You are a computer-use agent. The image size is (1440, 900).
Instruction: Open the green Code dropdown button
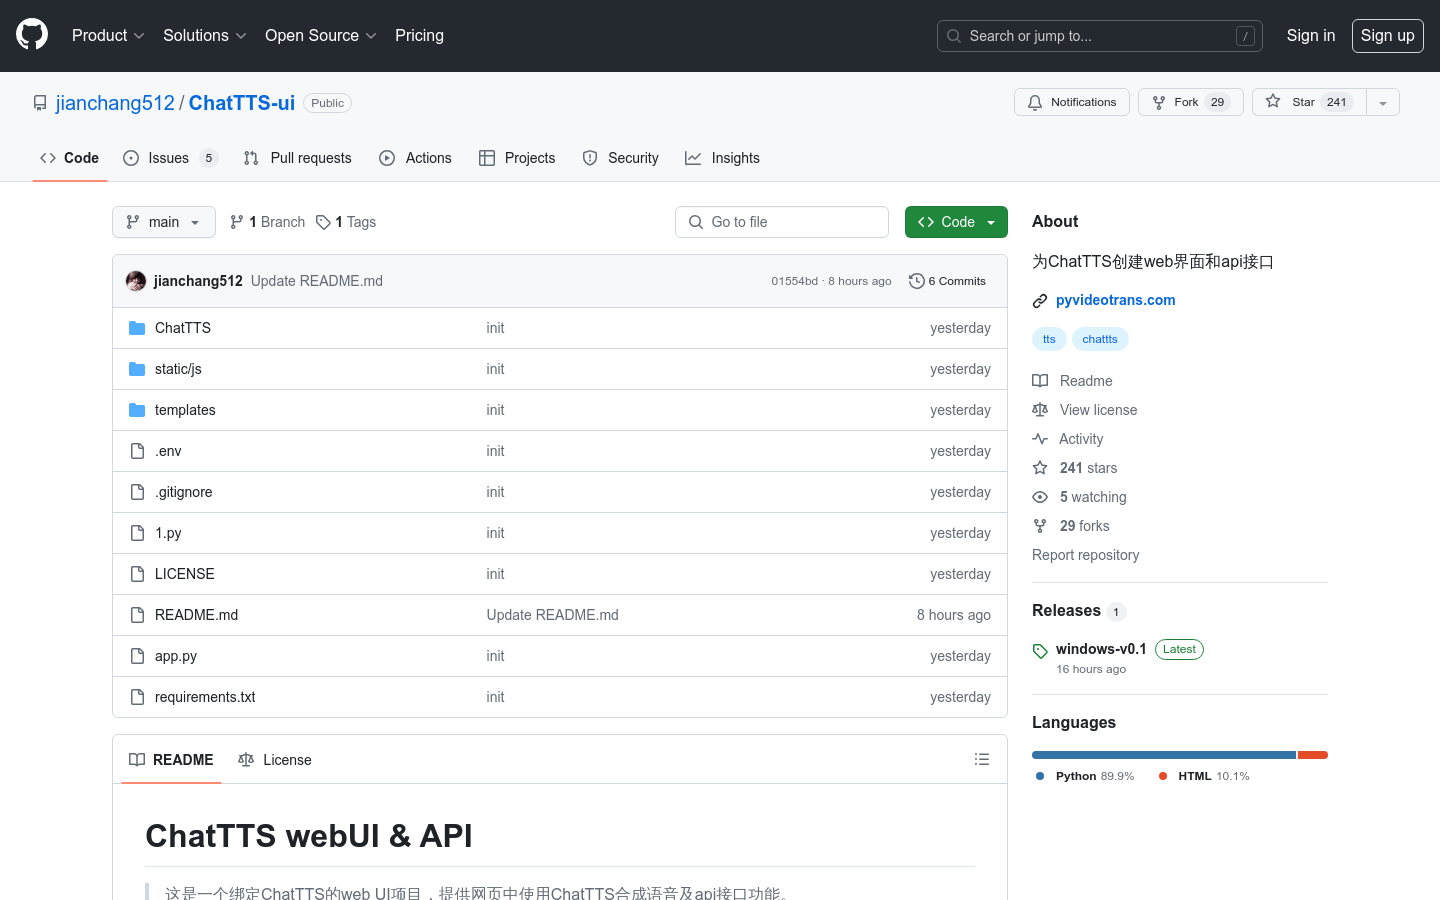[956, 222]
